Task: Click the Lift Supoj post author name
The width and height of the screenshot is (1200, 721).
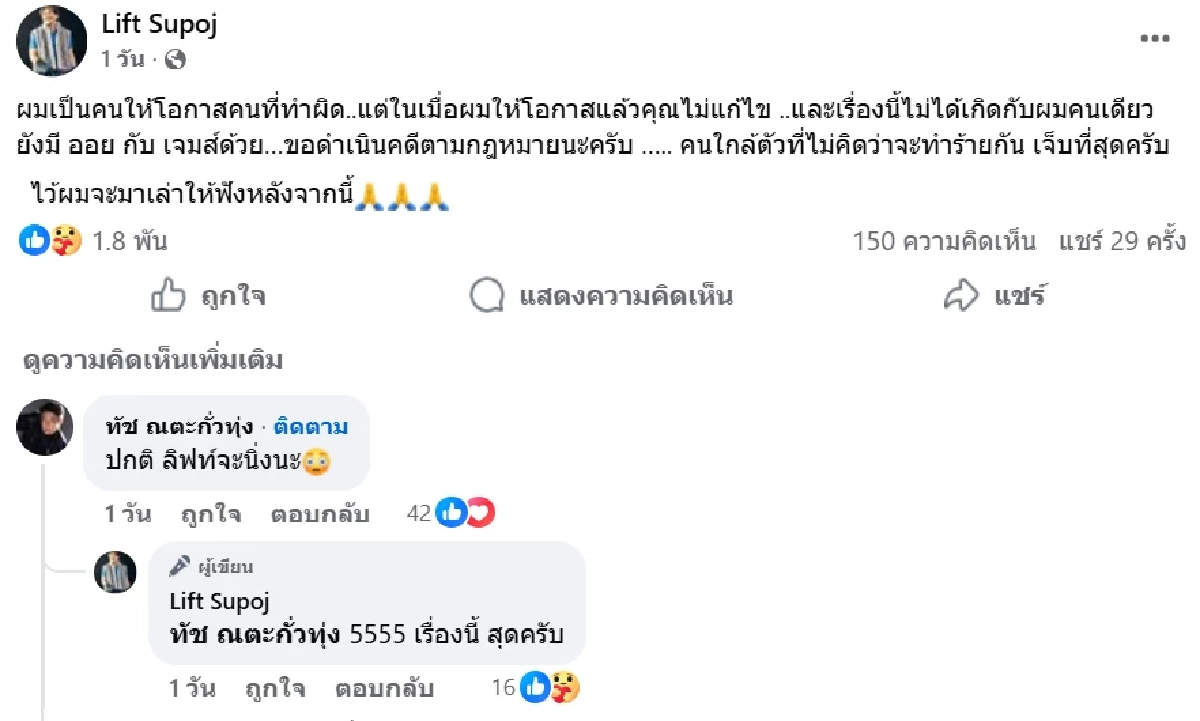Action: pos(160,25)
